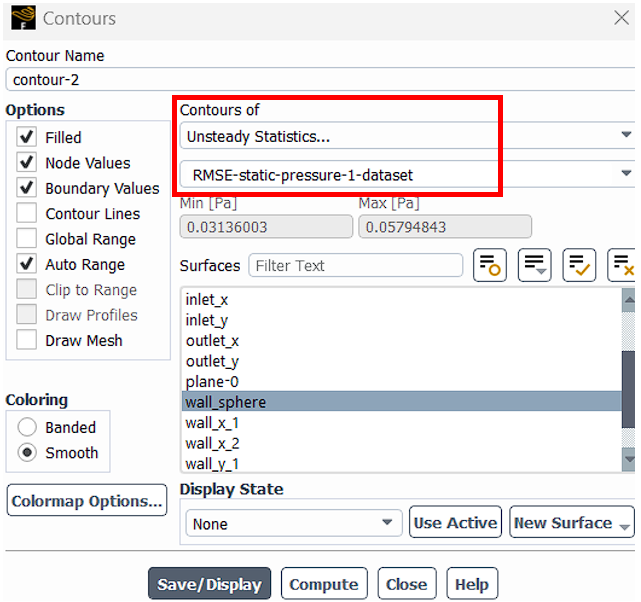Close the Contours dialog with X

(x=621, y=18)
